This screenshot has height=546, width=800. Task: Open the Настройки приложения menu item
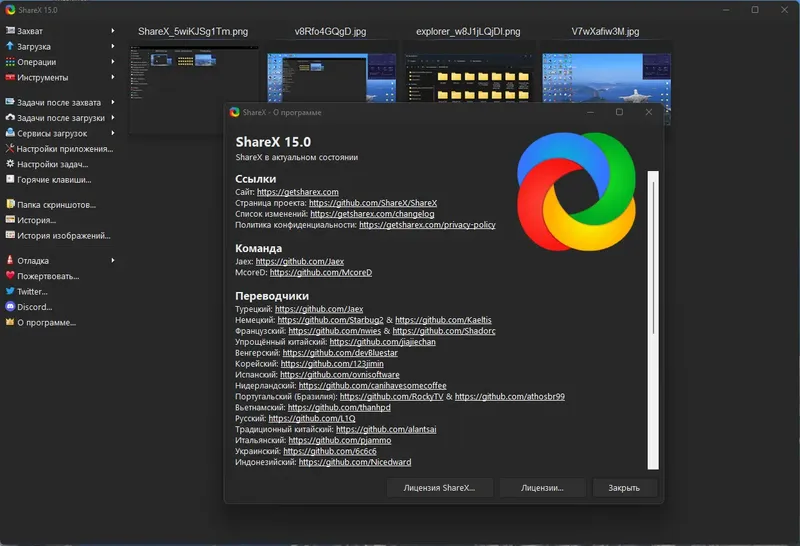pos(59,148)
